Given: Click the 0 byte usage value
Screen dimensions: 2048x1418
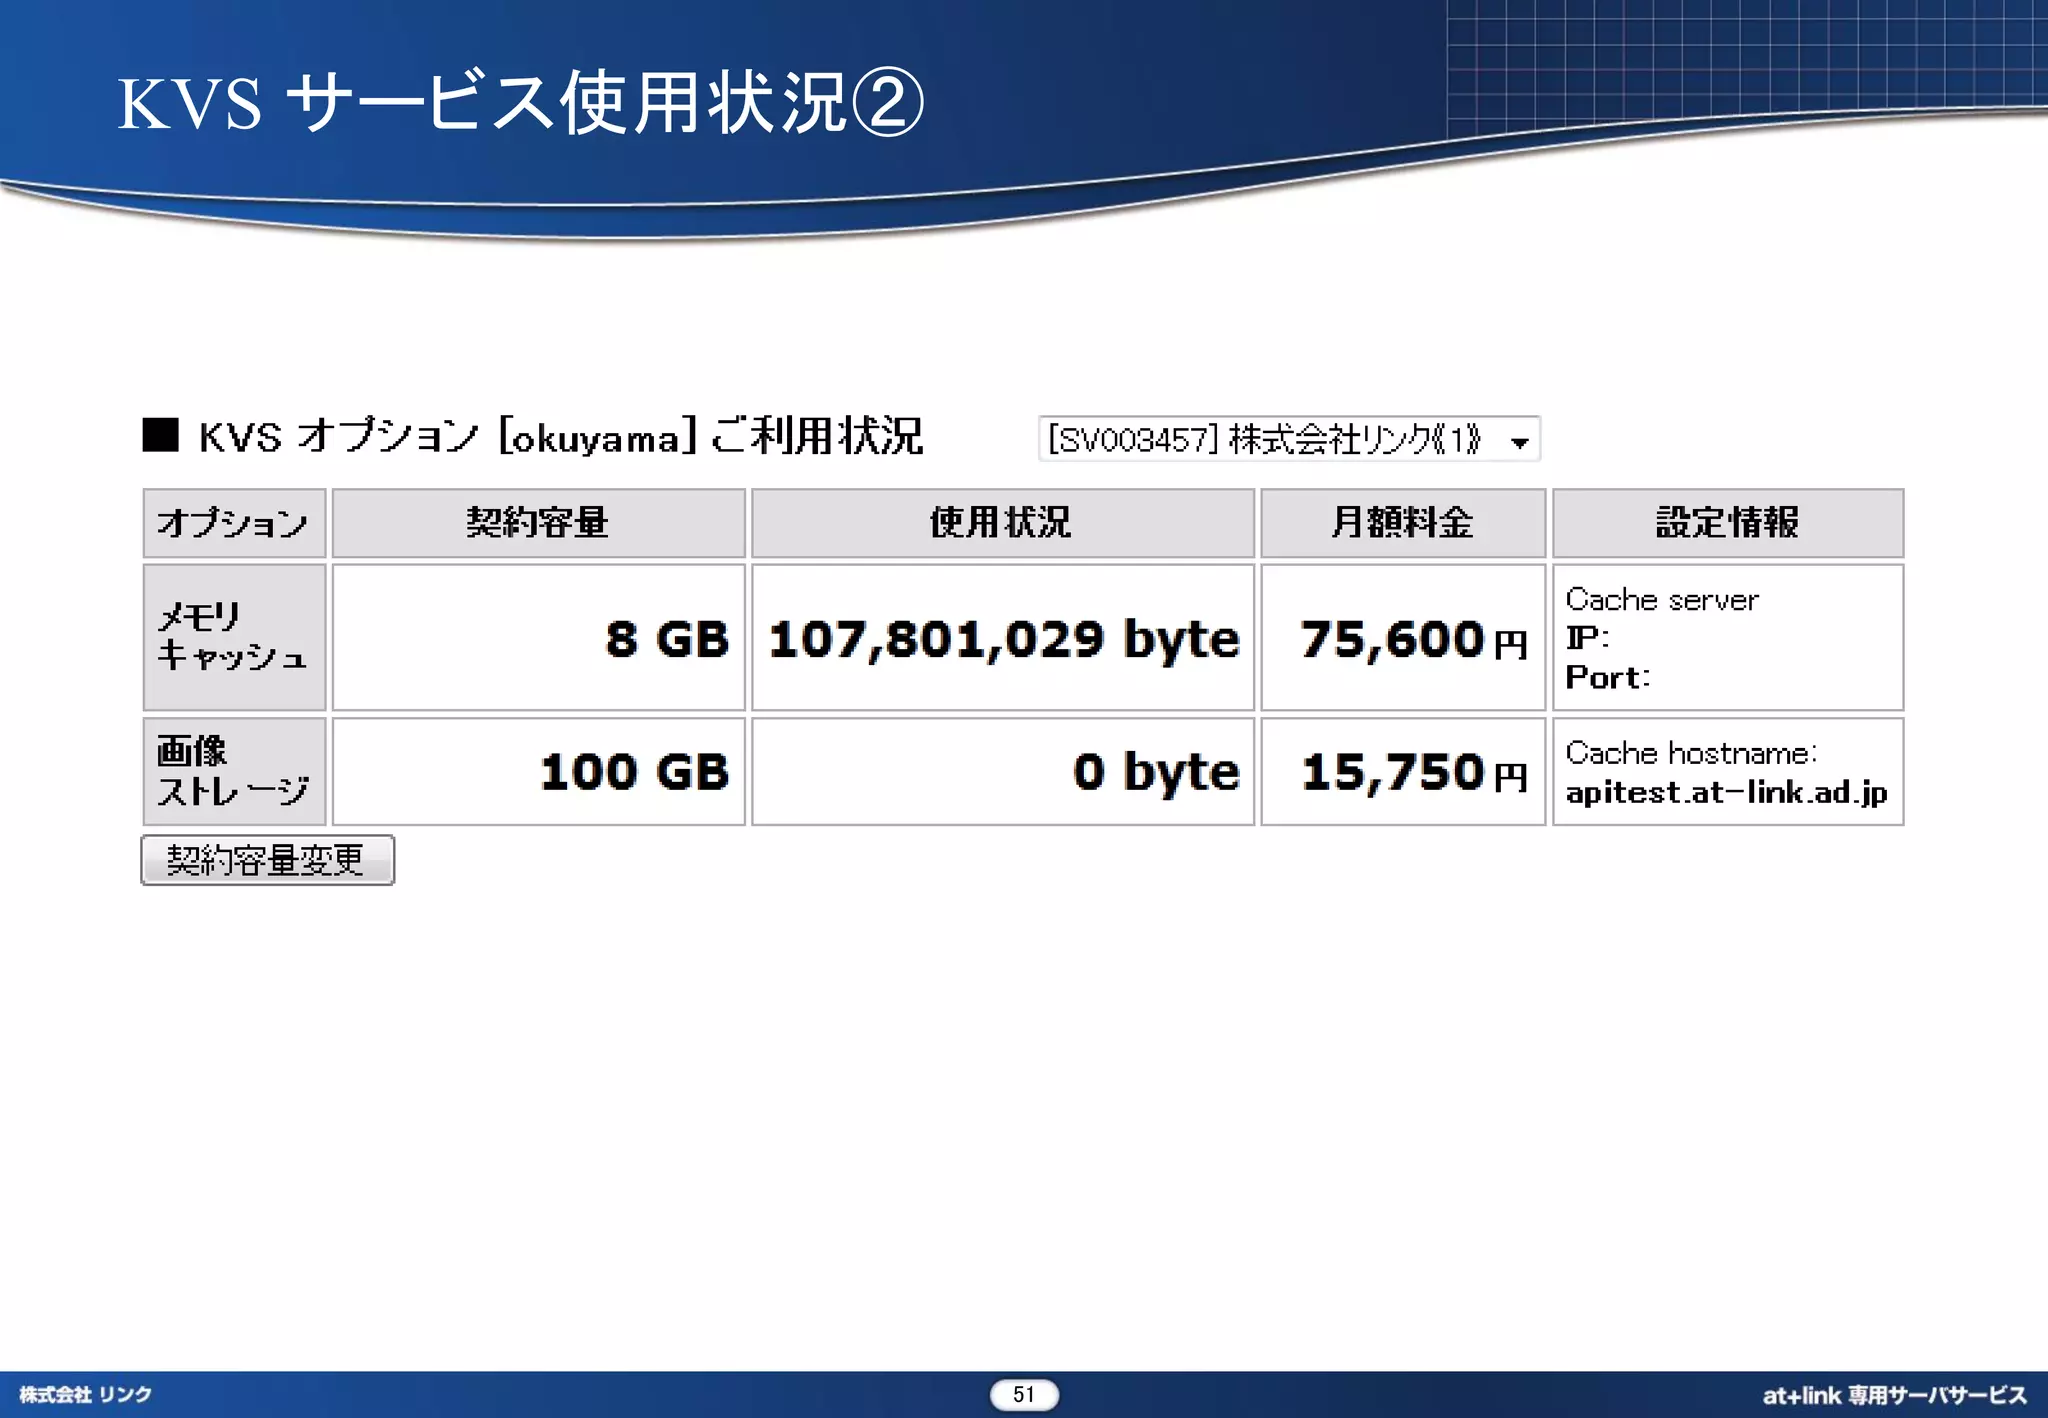Looking at the screenshot, I should 1156,772.
